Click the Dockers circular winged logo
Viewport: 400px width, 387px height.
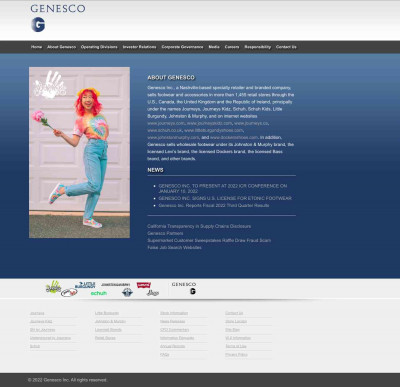point(127,293)
